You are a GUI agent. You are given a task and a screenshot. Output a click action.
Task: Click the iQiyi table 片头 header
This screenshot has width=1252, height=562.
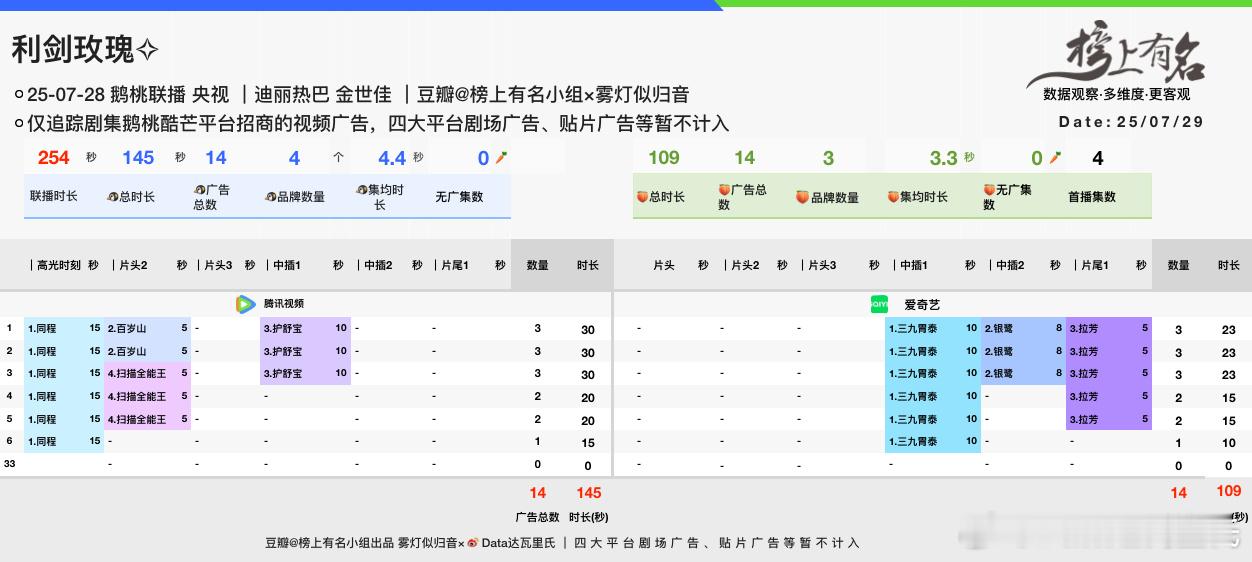tap(664, 265)
